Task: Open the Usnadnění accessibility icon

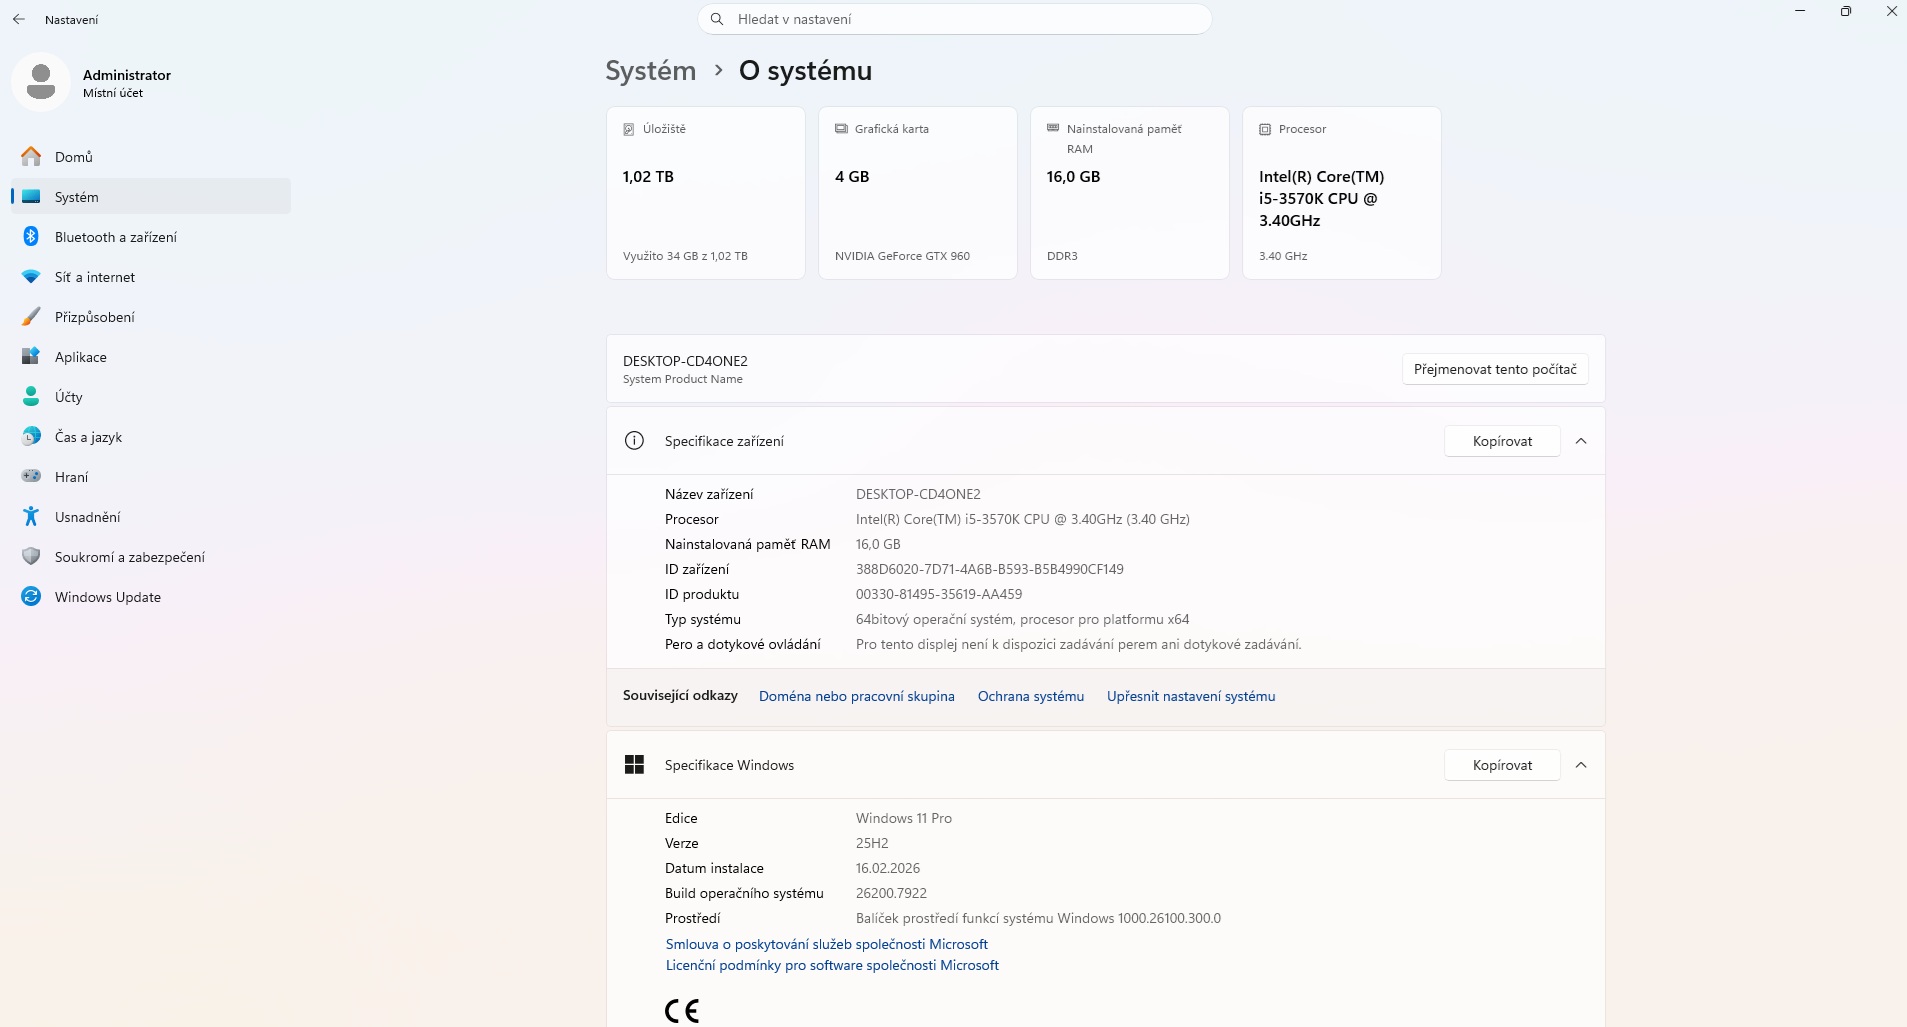Action: tap(31, 517)
